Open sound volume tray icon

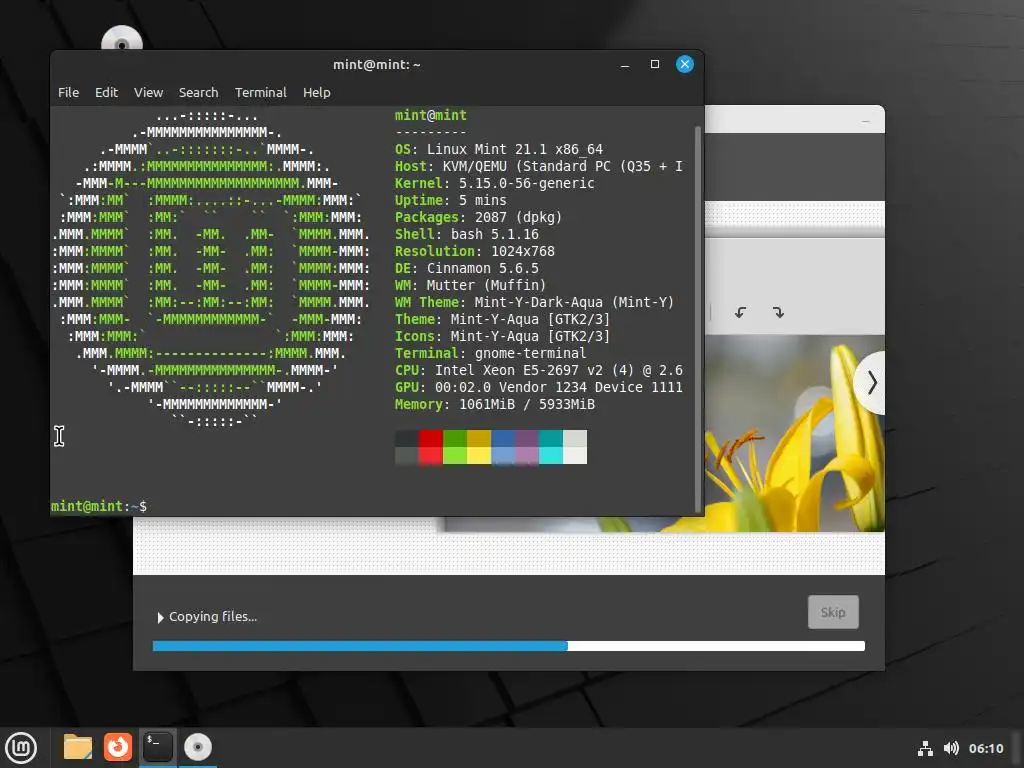(951, 748)
